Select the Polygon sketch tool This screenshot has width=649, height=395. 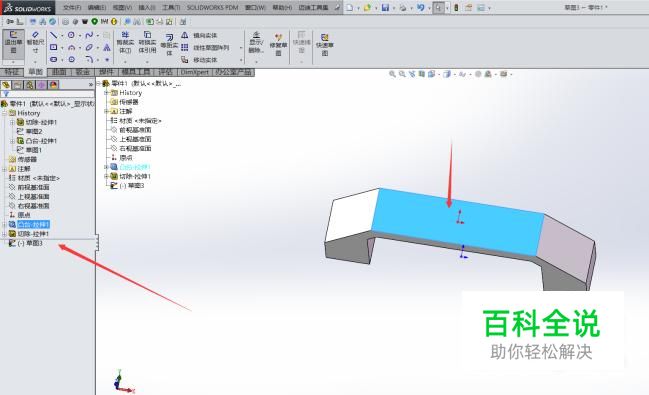tap(71, 60)
